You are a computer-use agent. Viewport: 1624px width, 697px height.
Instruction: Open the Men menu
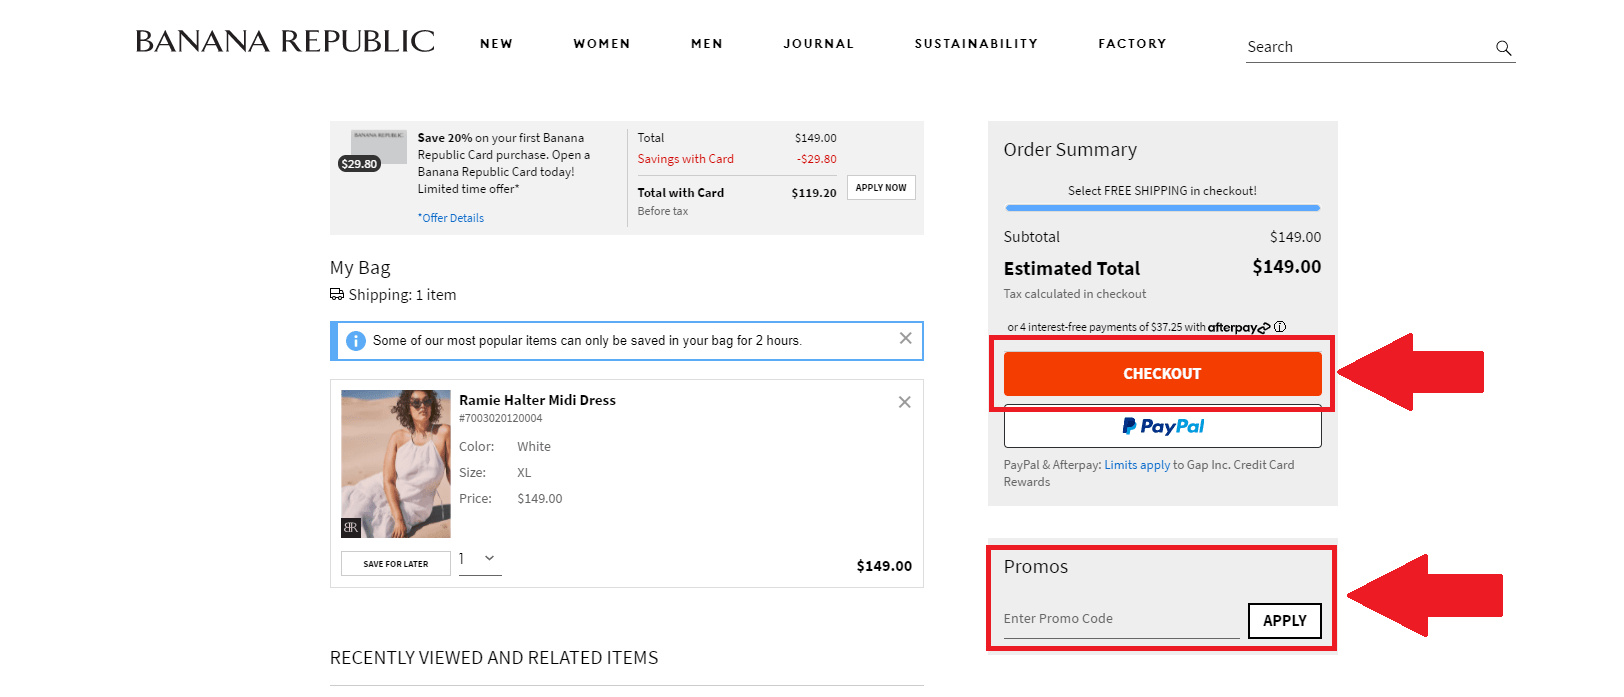(706, 44)
